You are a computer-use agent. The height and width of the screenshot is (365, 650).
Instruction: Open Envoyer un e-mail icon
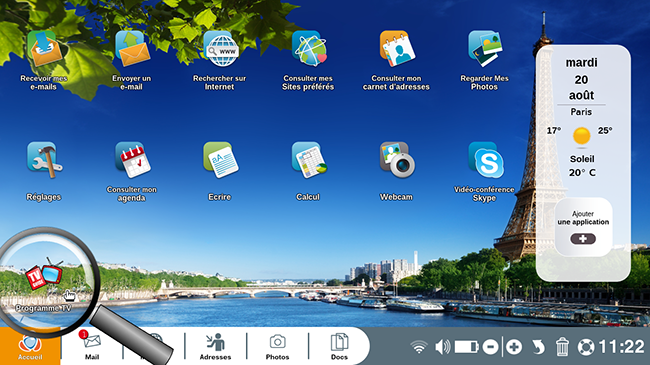[132, 49]
